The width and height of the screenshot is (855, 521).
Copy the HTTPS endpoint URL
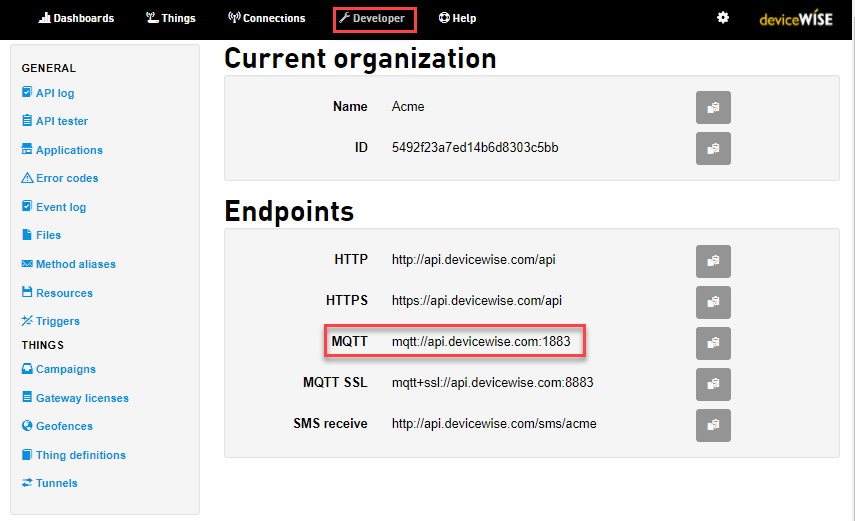713,302
